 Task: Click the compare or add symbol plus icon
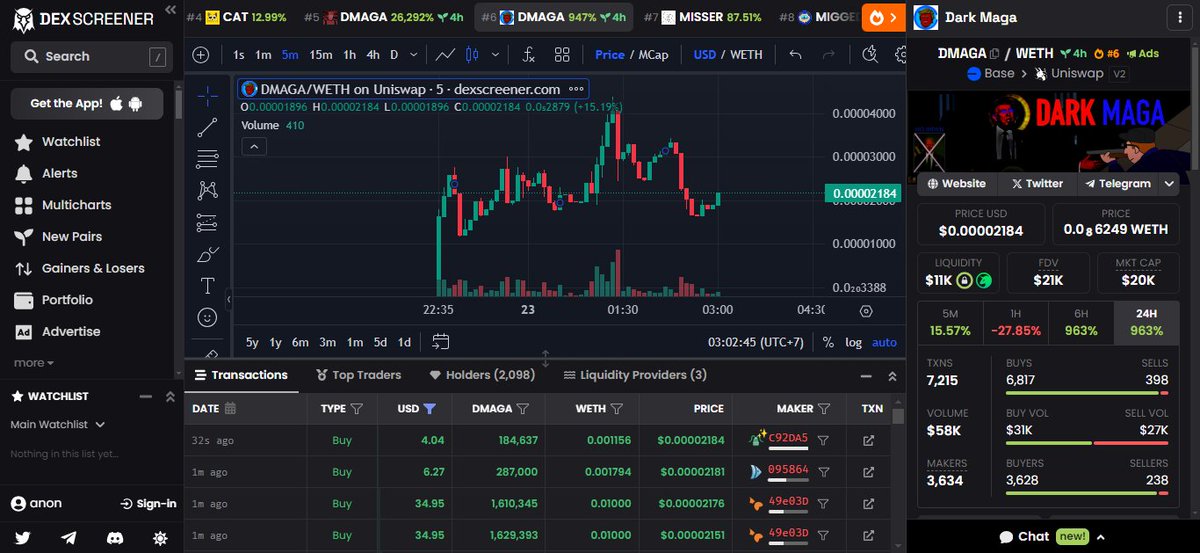point(201,54)
